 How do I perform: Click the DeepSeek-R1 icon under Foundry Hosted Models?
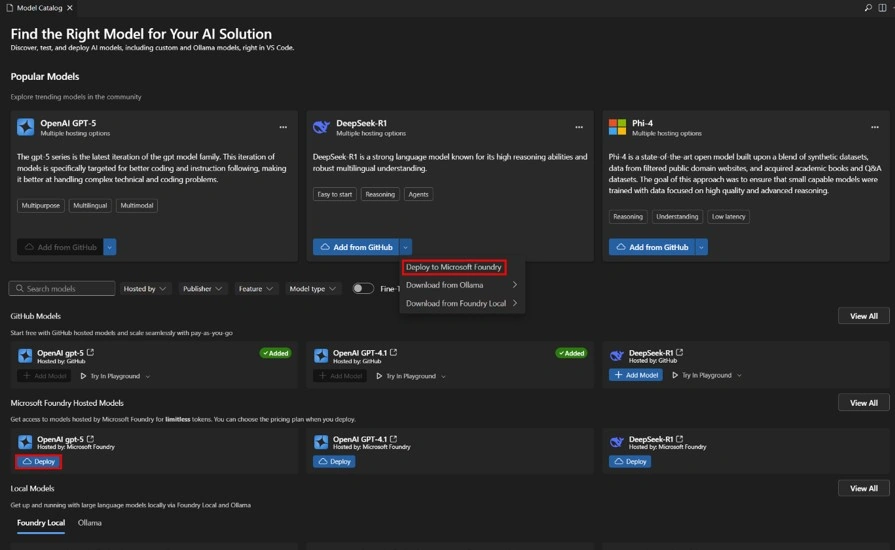616,442
